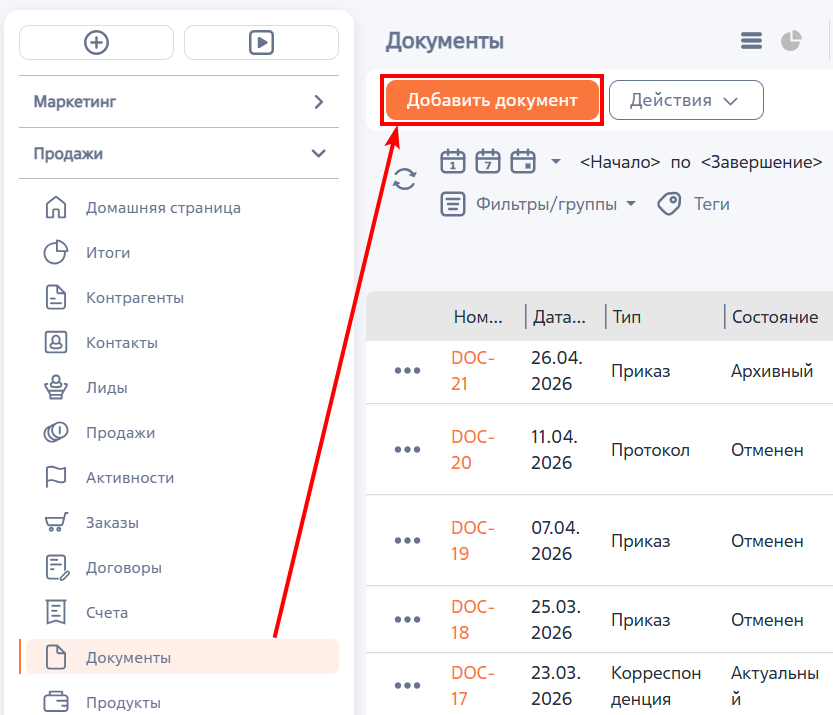Open Контакты in sidebar
Screen dimensions: 833x715
pos(122,343)
